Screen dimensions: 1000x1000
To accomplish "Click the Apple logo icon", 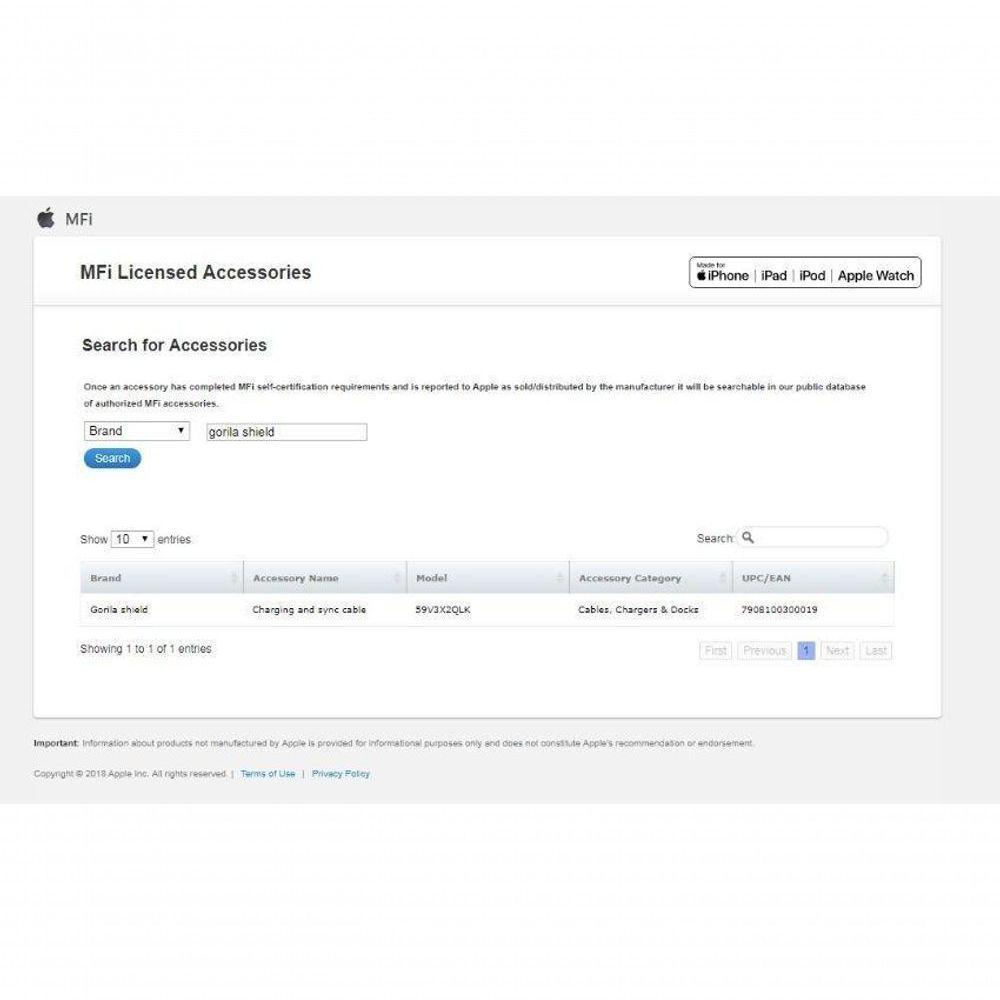I will pyautogui.click(x=45, y=218).
